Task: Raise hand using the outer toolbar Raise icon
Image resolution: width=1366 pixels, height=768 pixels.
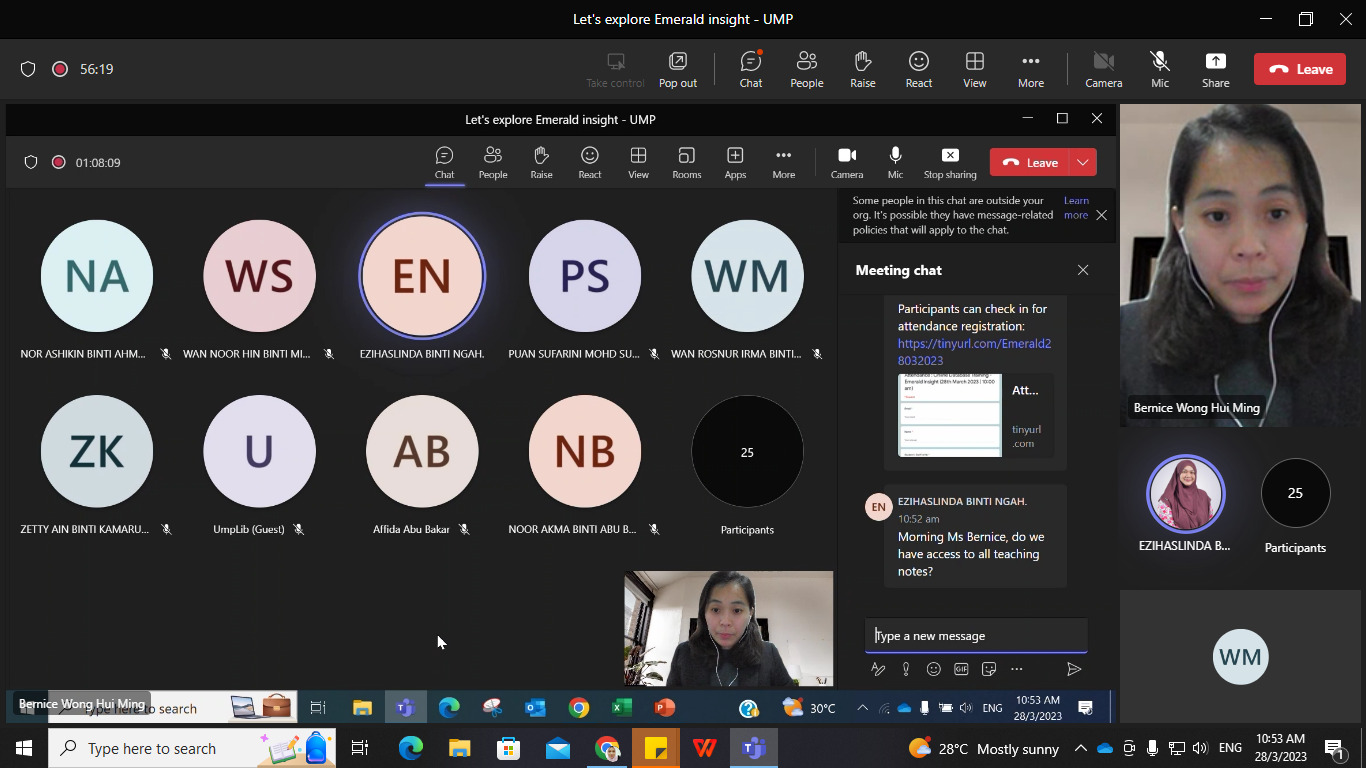Action: (x=863, y=69)
